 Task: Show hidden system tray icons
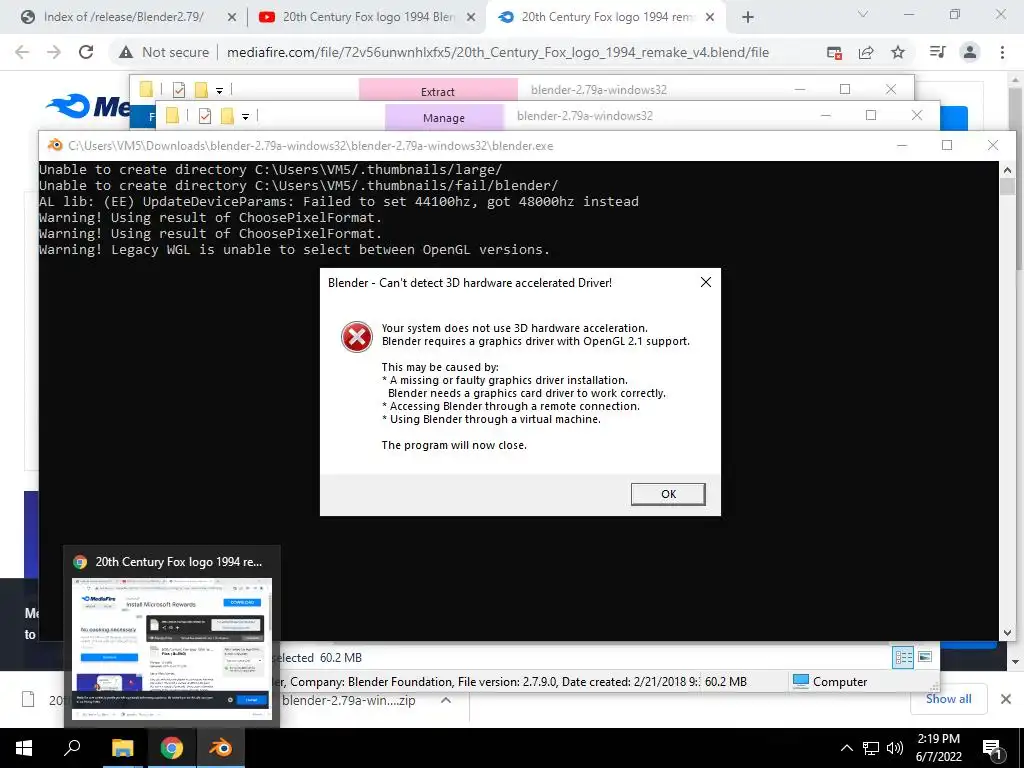coord(846,748)
